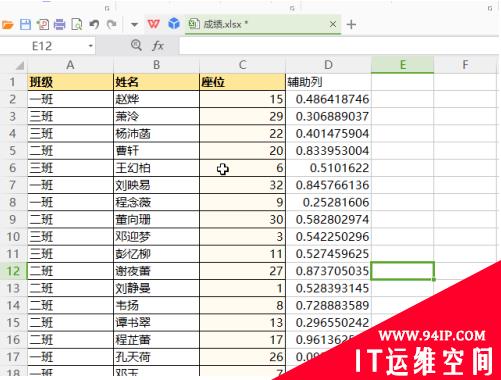Close the 成绩.xlsx tab
501x380 pixels.
tap(333, 24)
